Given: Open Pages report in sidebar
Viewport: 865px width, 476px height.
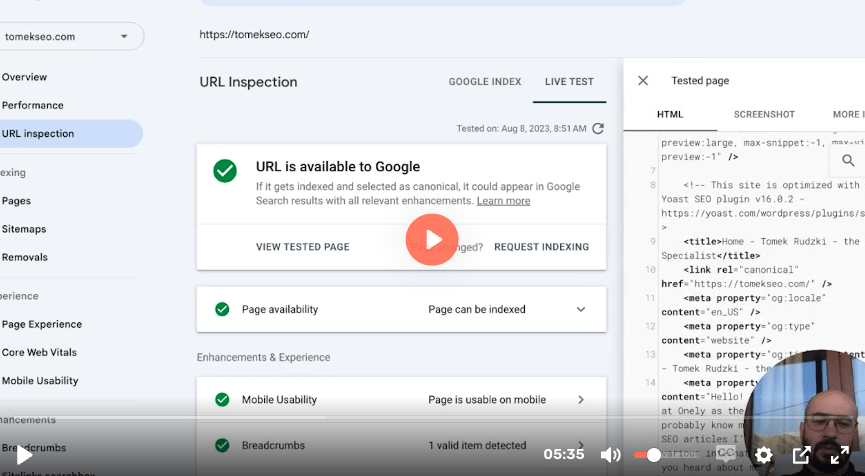Looking at the screenshot, I should (x=17, y=201).
